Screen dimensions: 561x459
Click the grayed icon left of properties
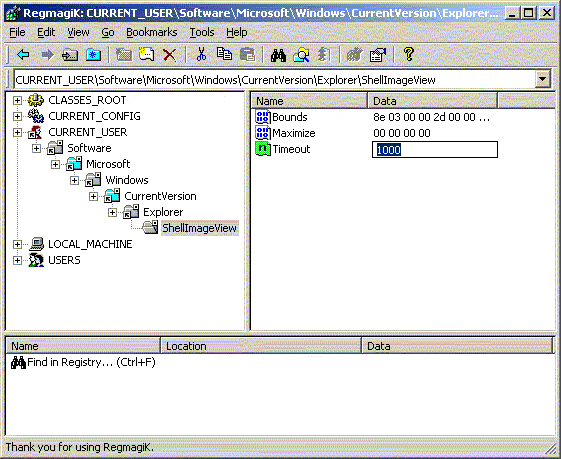click(355, 55)
